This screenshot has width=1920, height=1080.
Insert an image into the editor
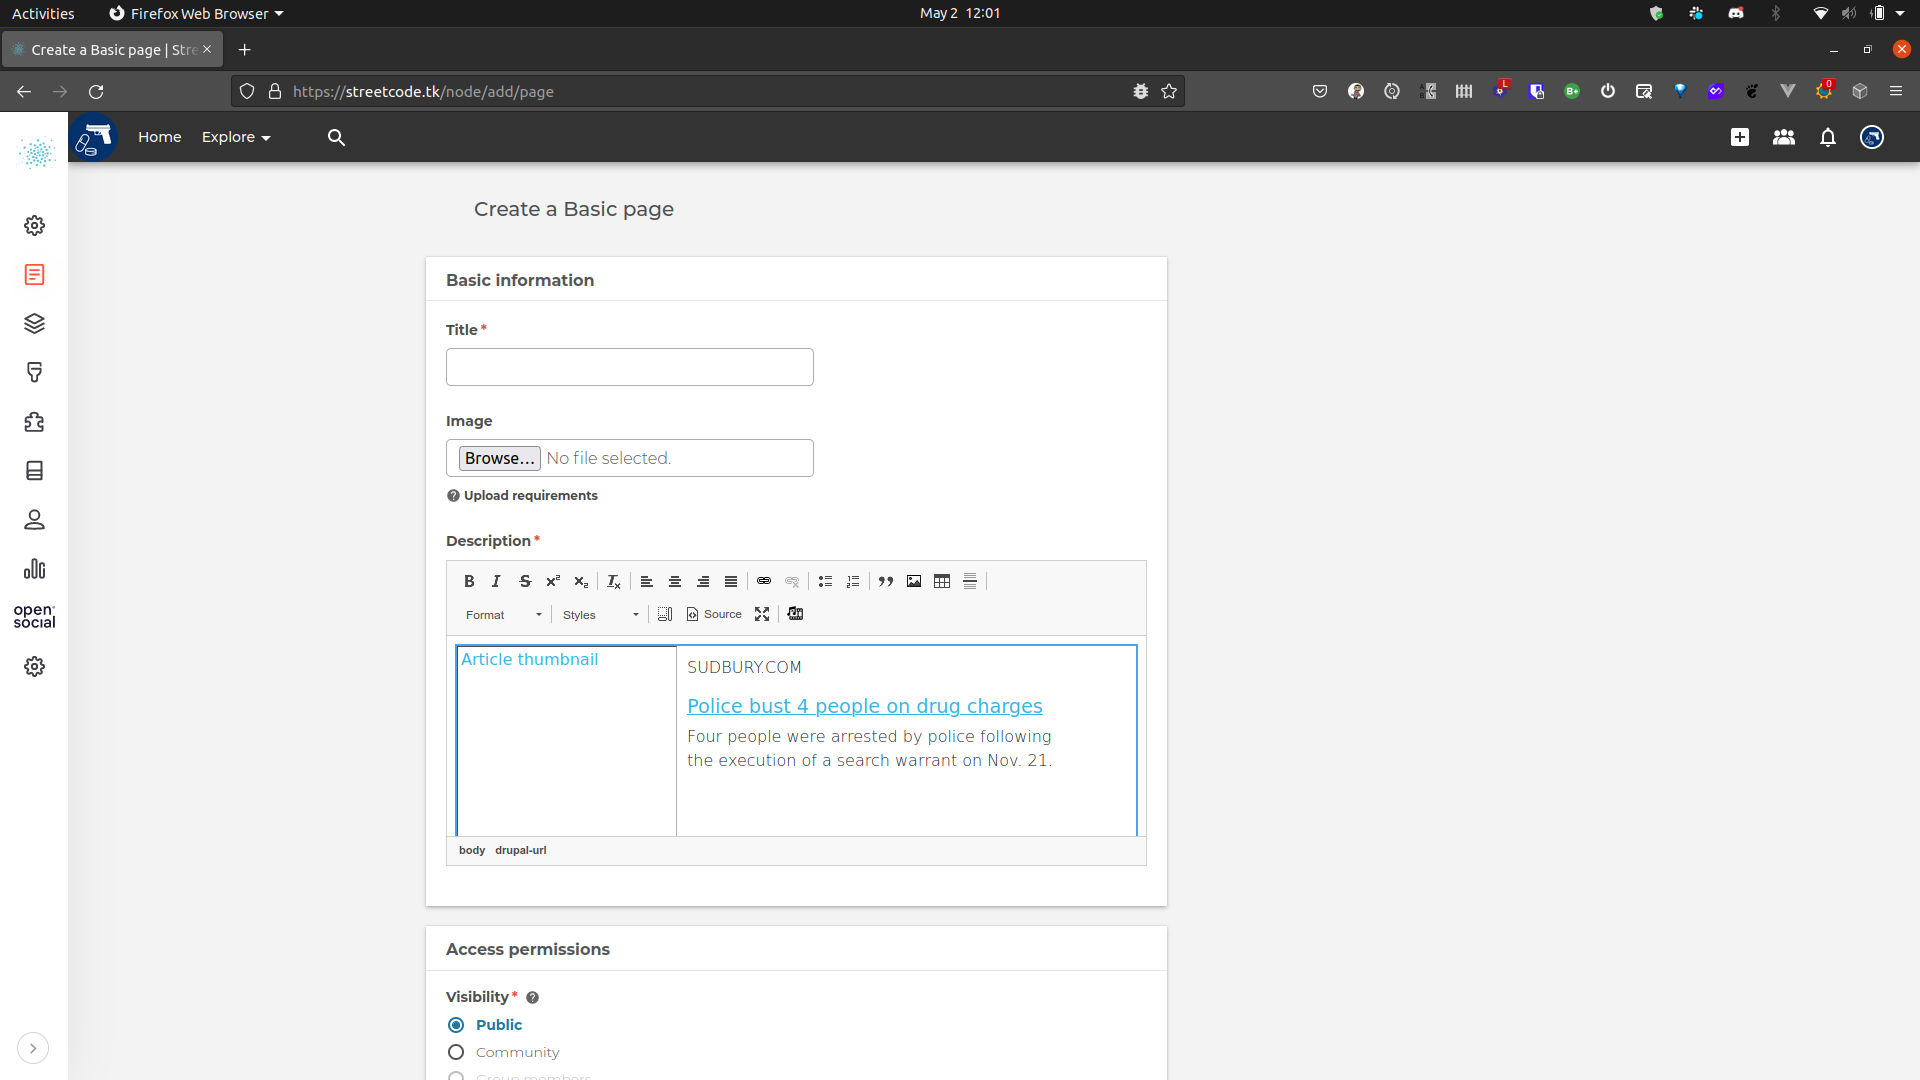913,581
